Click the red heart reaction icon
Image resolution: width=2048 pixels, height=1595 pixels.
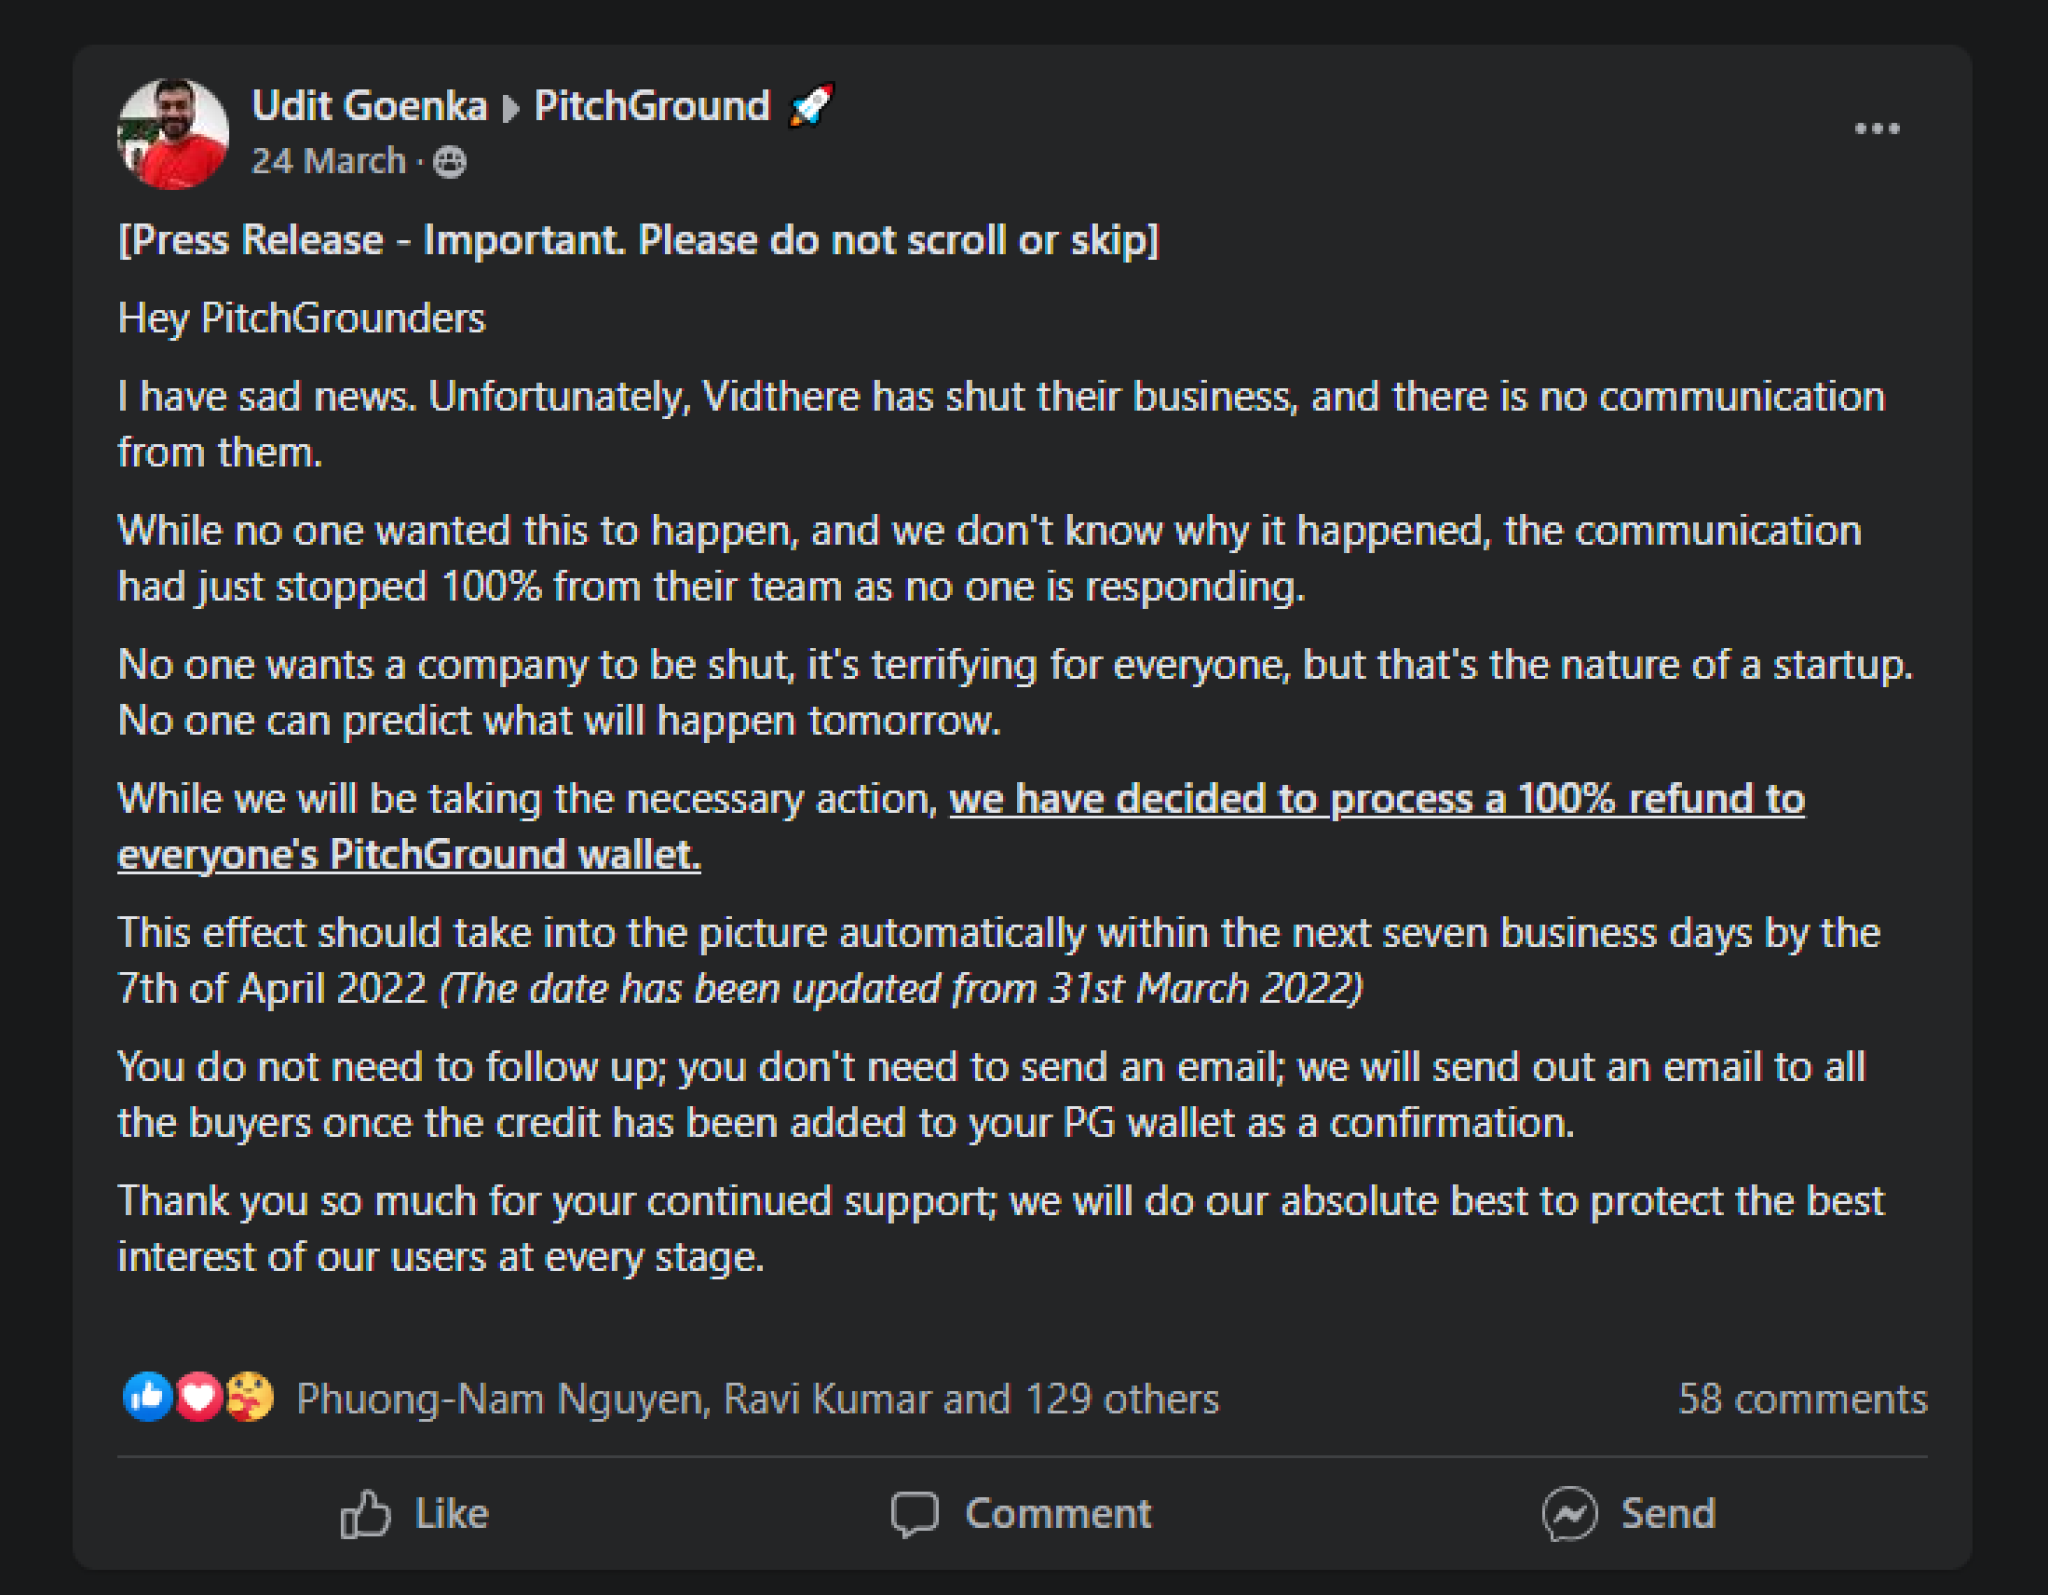[198, 1396]
